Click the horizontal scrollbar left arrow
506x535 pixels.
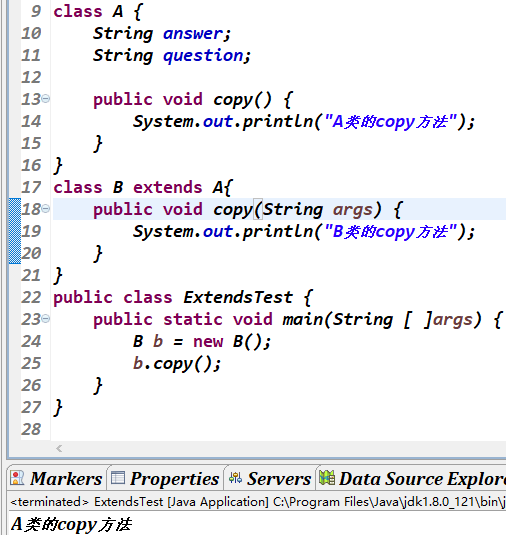(x=59, y=448)
